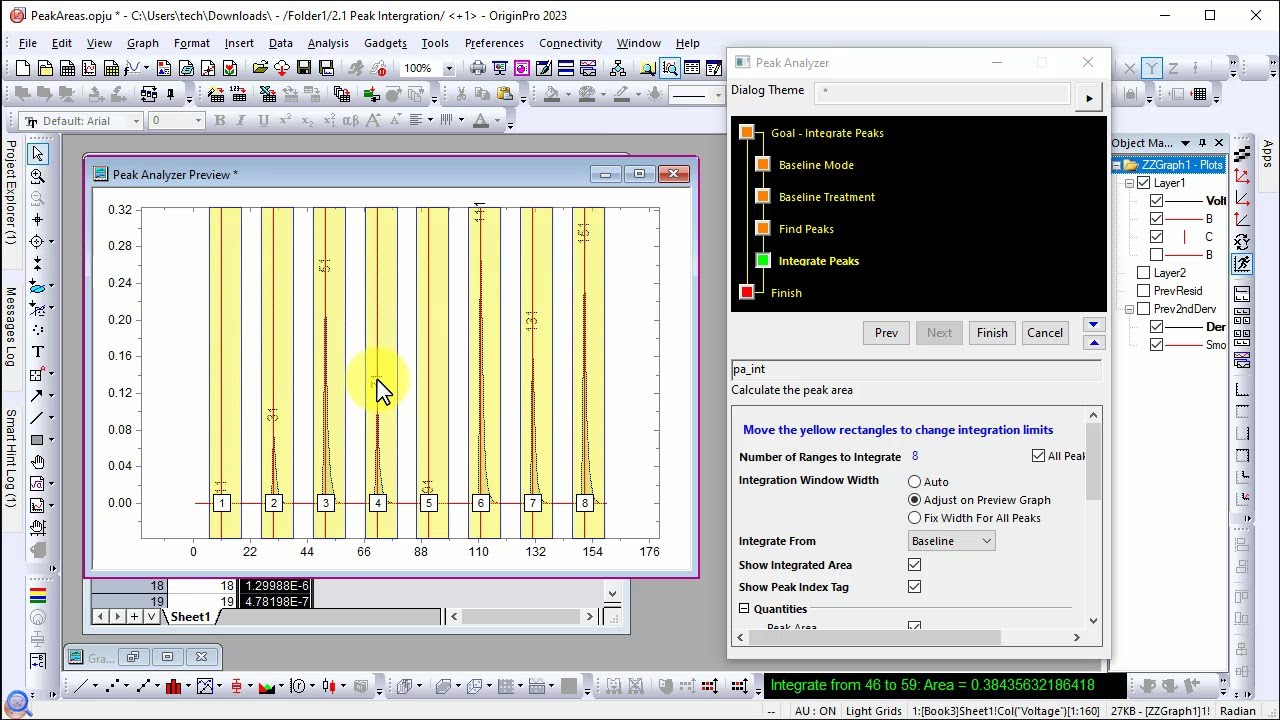Open the zoom percentage dropdown

tap(448, 68)
